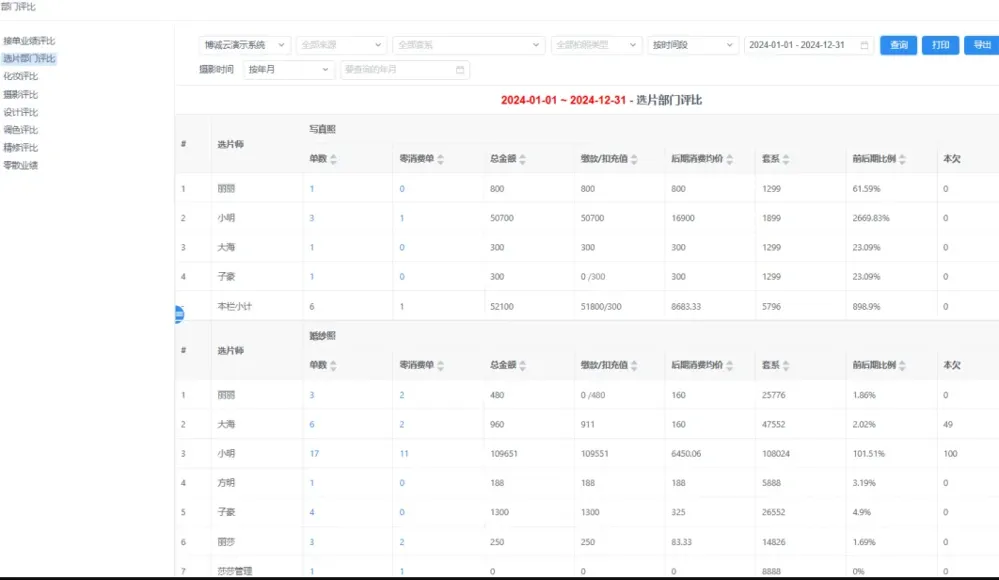Sort 写真照 table by 单数 column
Viewport: 999px width, 580px height.
pyautogui.click(x=334, y=160)
